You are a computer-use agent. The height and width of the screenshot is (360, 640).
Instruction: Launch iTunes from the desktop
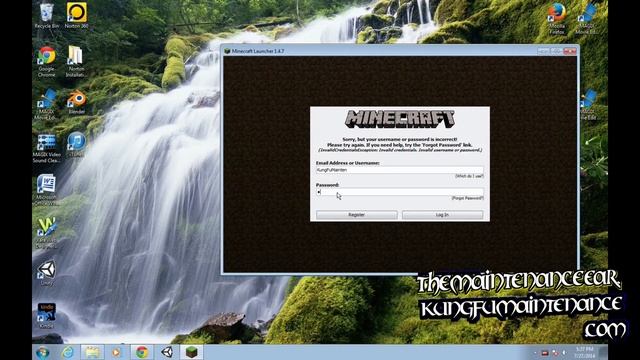click(x=76, y=144)
